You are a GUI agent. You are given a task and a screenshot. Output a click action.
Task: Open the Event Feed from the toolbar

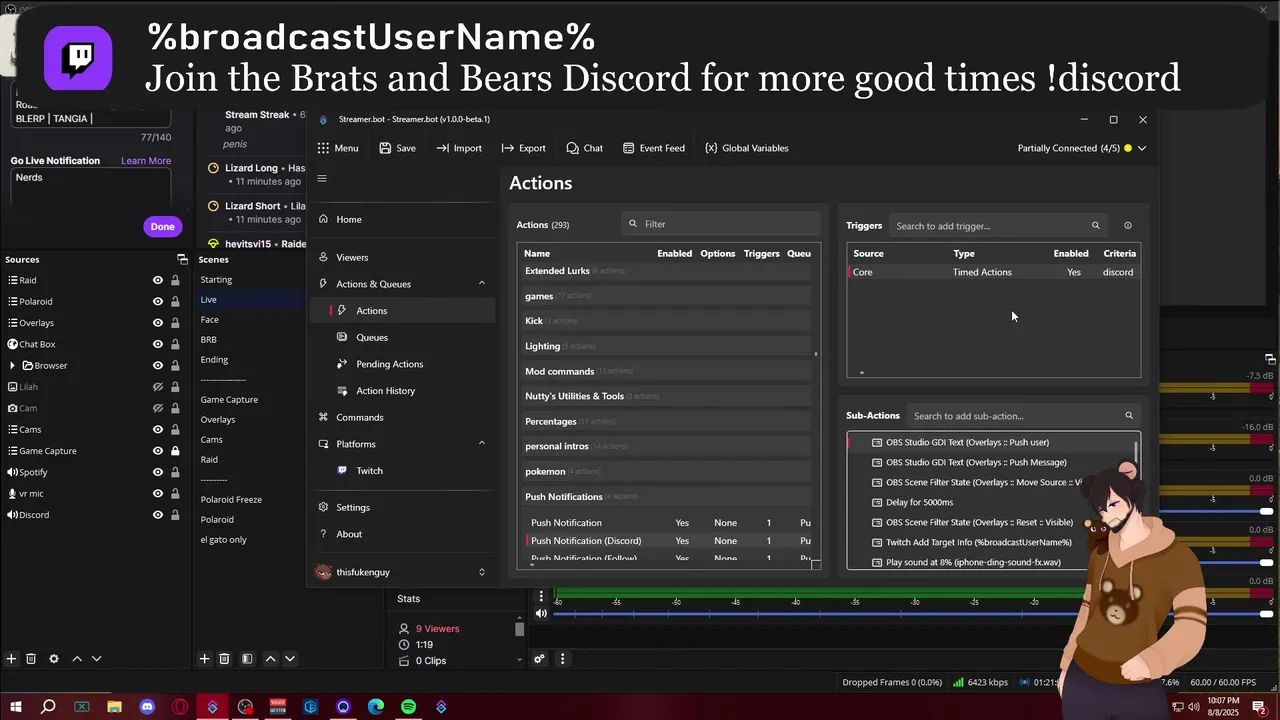[654, 148]
